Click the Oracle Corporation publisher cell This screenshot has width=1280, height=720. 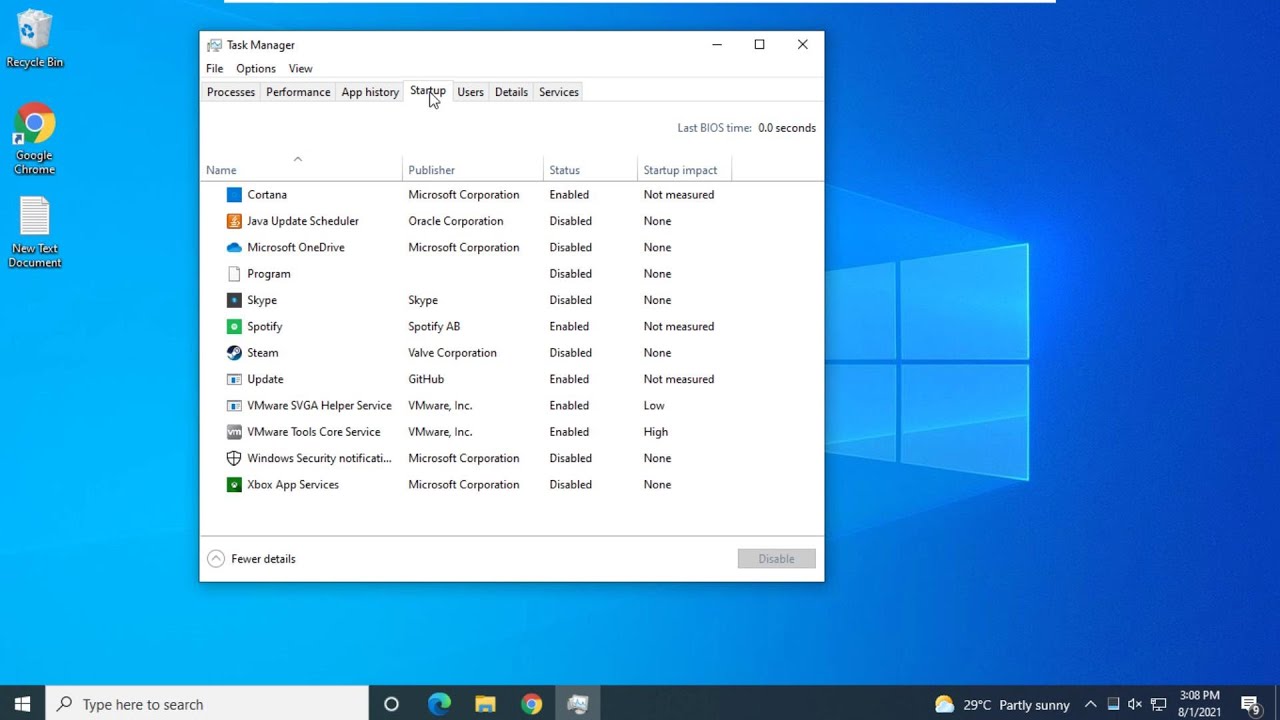pos(456,221)
